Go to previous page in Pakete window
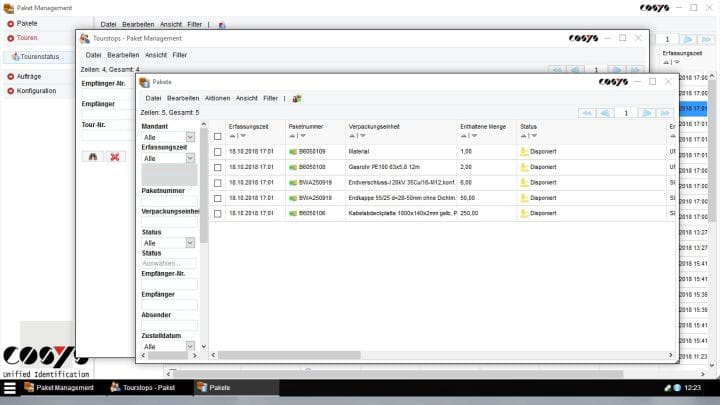This screenshot has width=720, height=405. pyautogui.click(x=605, y=113)
